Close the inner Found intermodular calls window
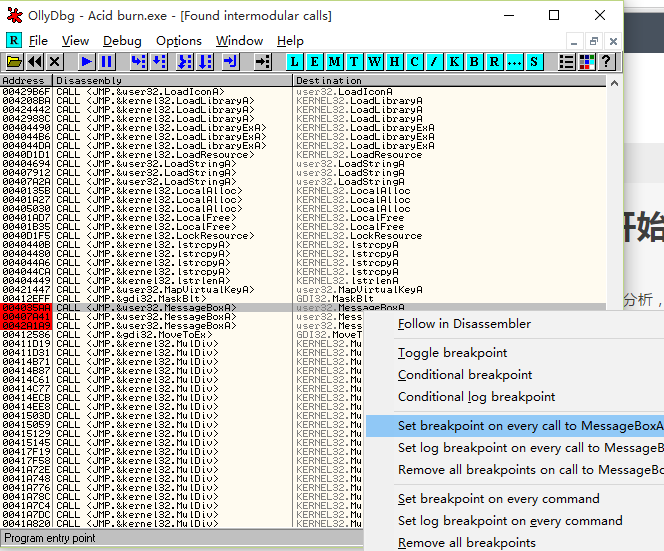Viewport: 664px width, 551px height. point(613,42)
